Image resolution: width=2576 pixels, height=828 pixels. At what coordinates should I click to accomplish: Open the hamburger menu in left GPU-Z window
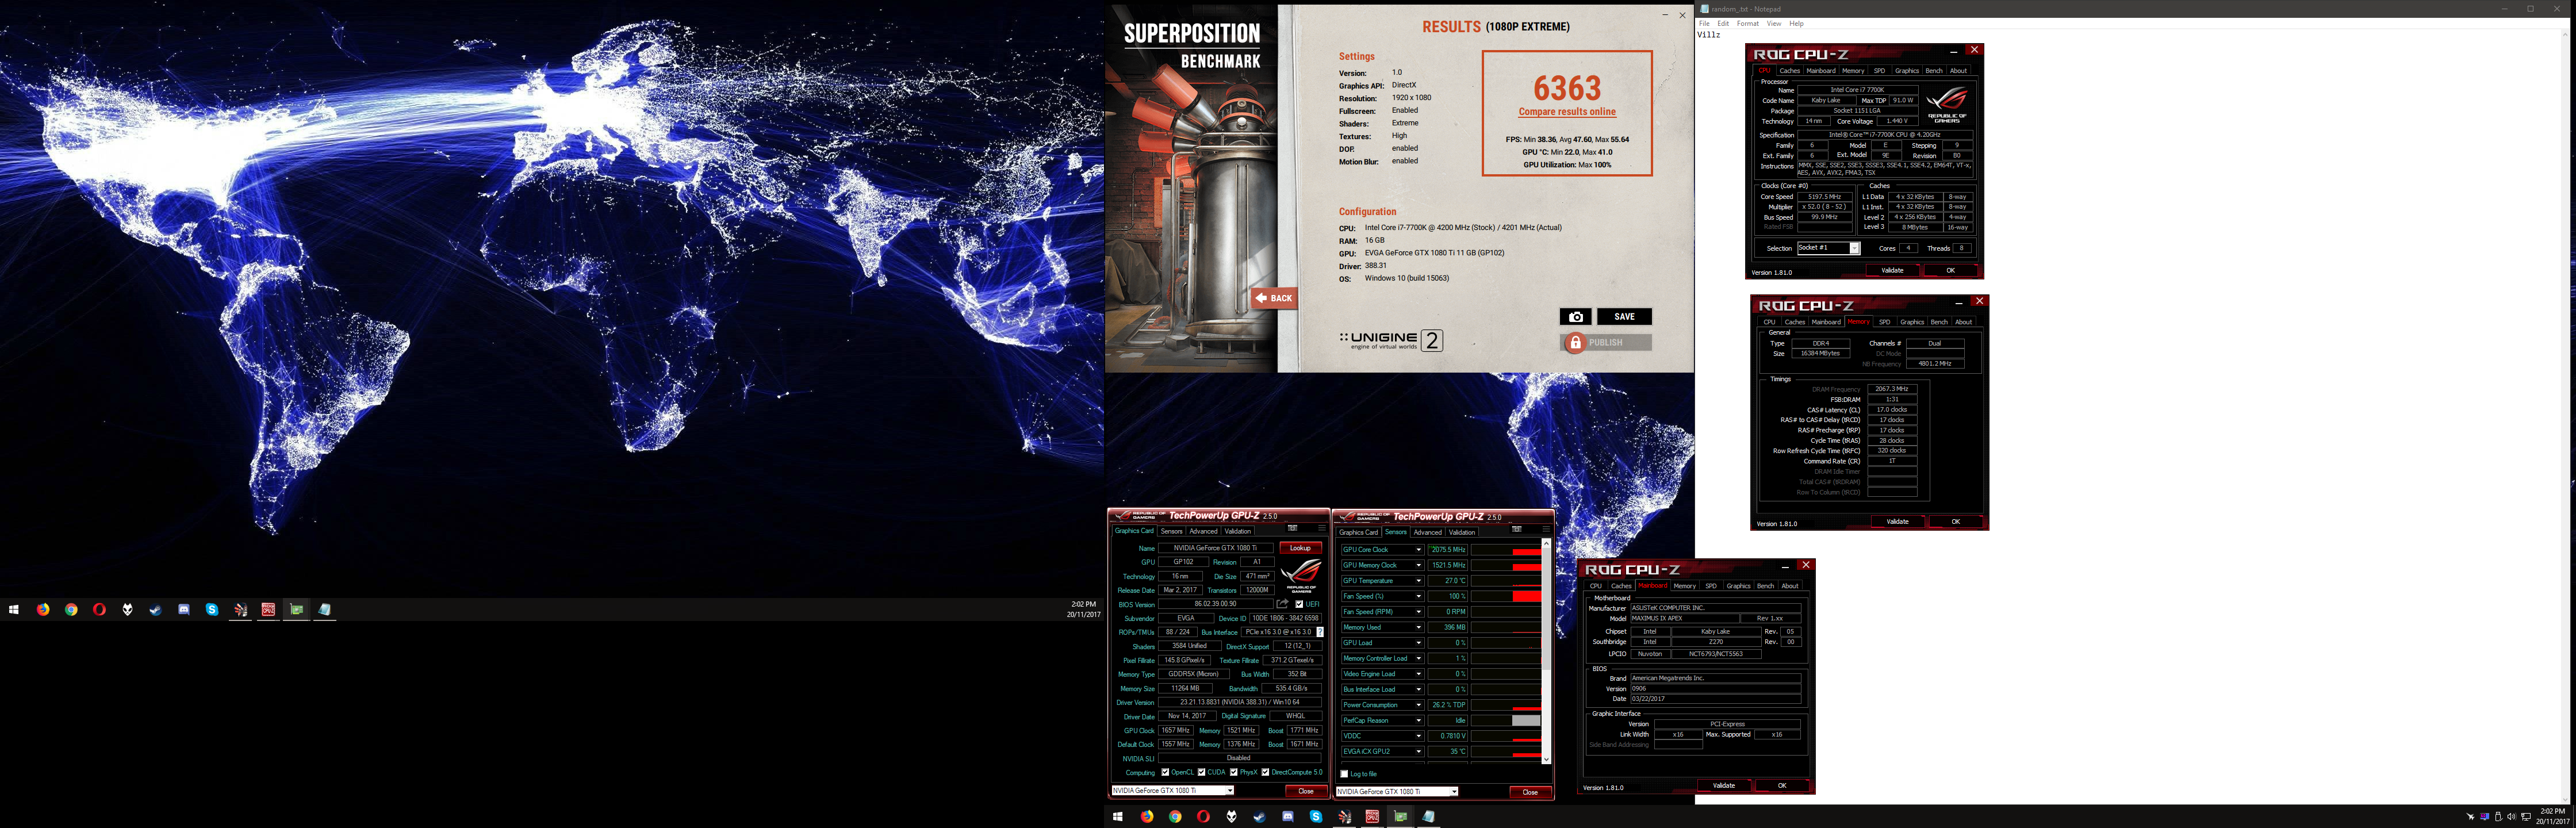1321,528
